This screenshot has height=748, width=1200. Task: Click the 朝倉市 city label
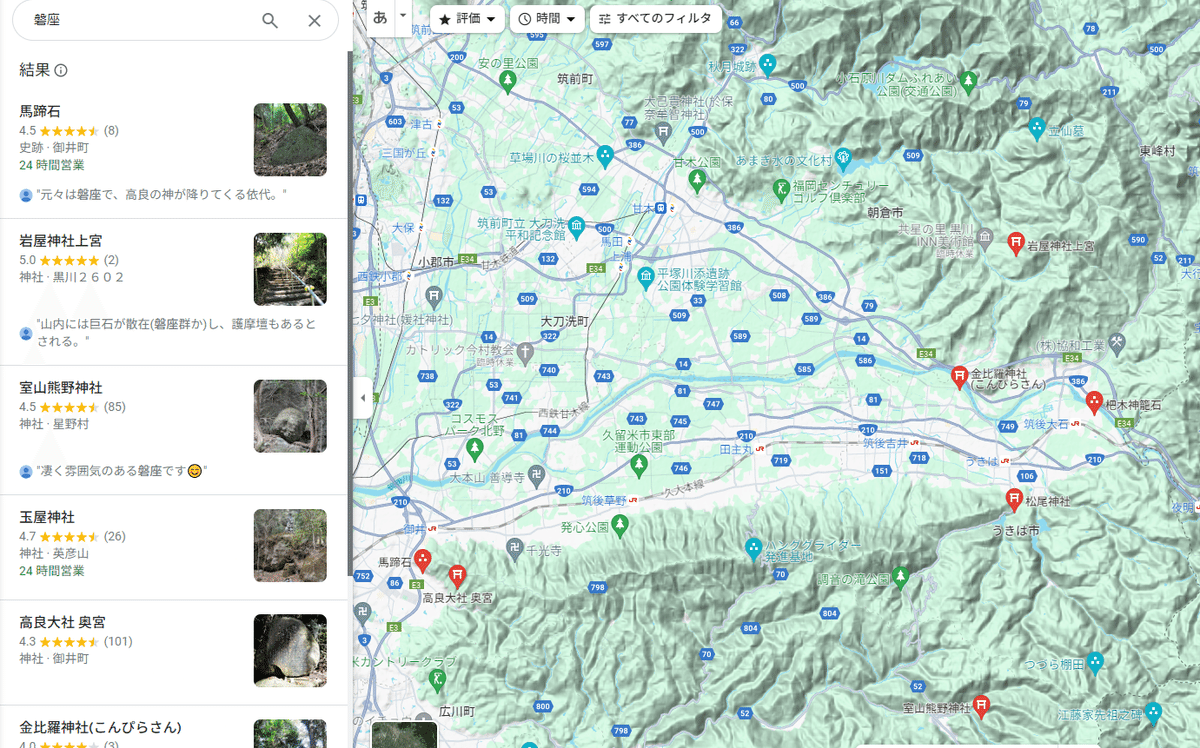click(x=885, y=213)
